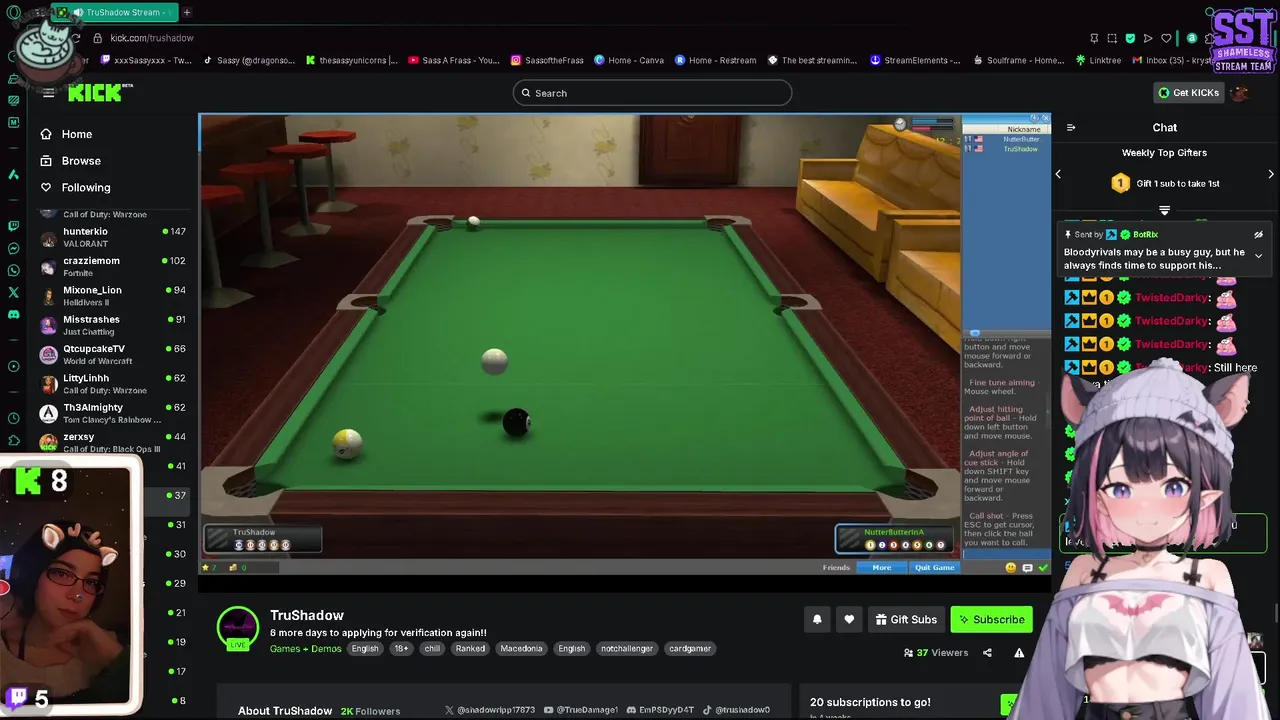This screenshot has width=1280, height=720.
Task: Open the Sassy TikTok bookmark
Action: pos(249,60)
